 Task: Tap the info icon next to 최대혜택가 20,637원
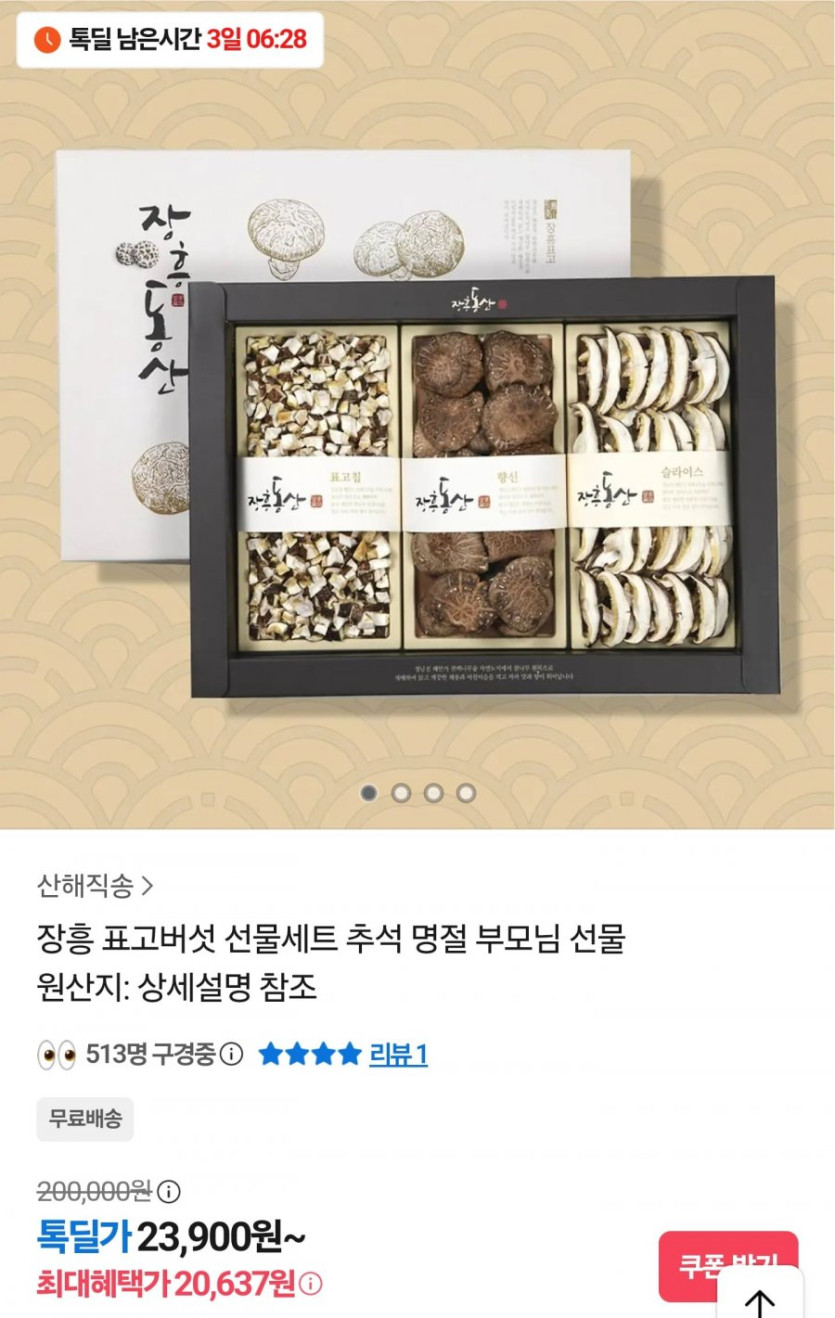[311, 1283]
